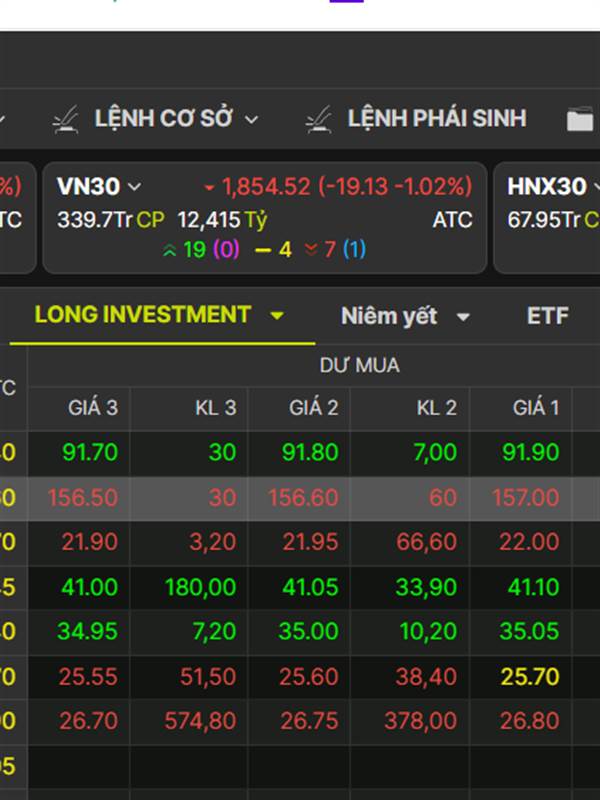Click the gavel icon beside LỆNH CƠ SỞ

coord(66,119)
